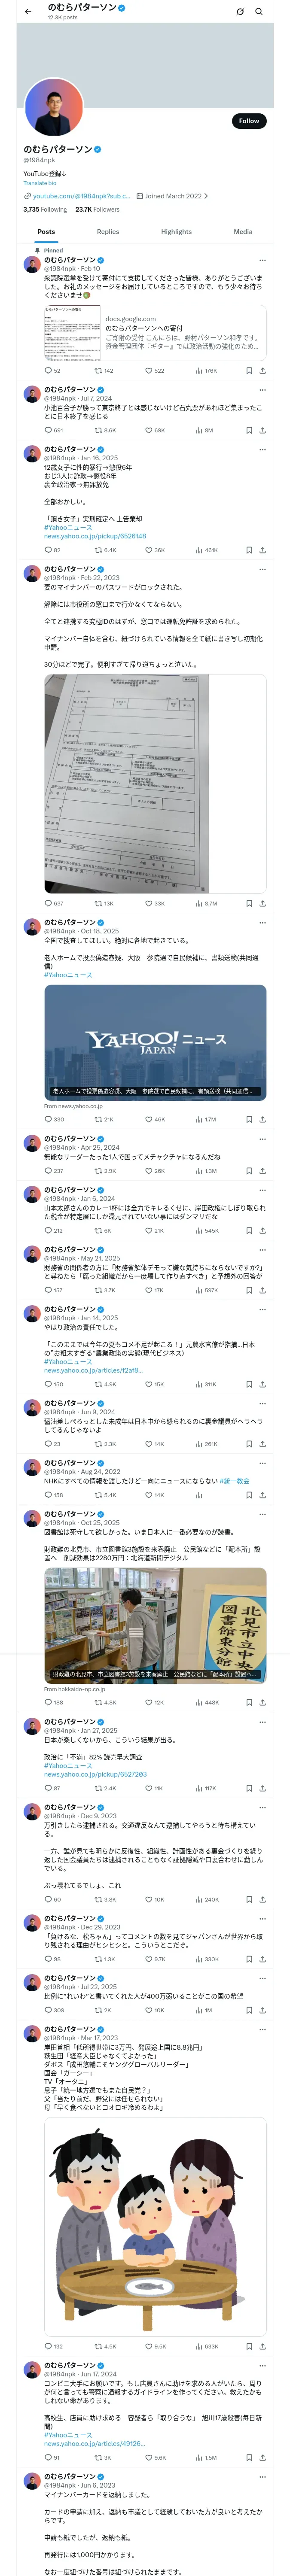Follow the @1984npk account
The width and height of the screenshot is (290, 2576).
pyautogui.click(x=249, y=120)
